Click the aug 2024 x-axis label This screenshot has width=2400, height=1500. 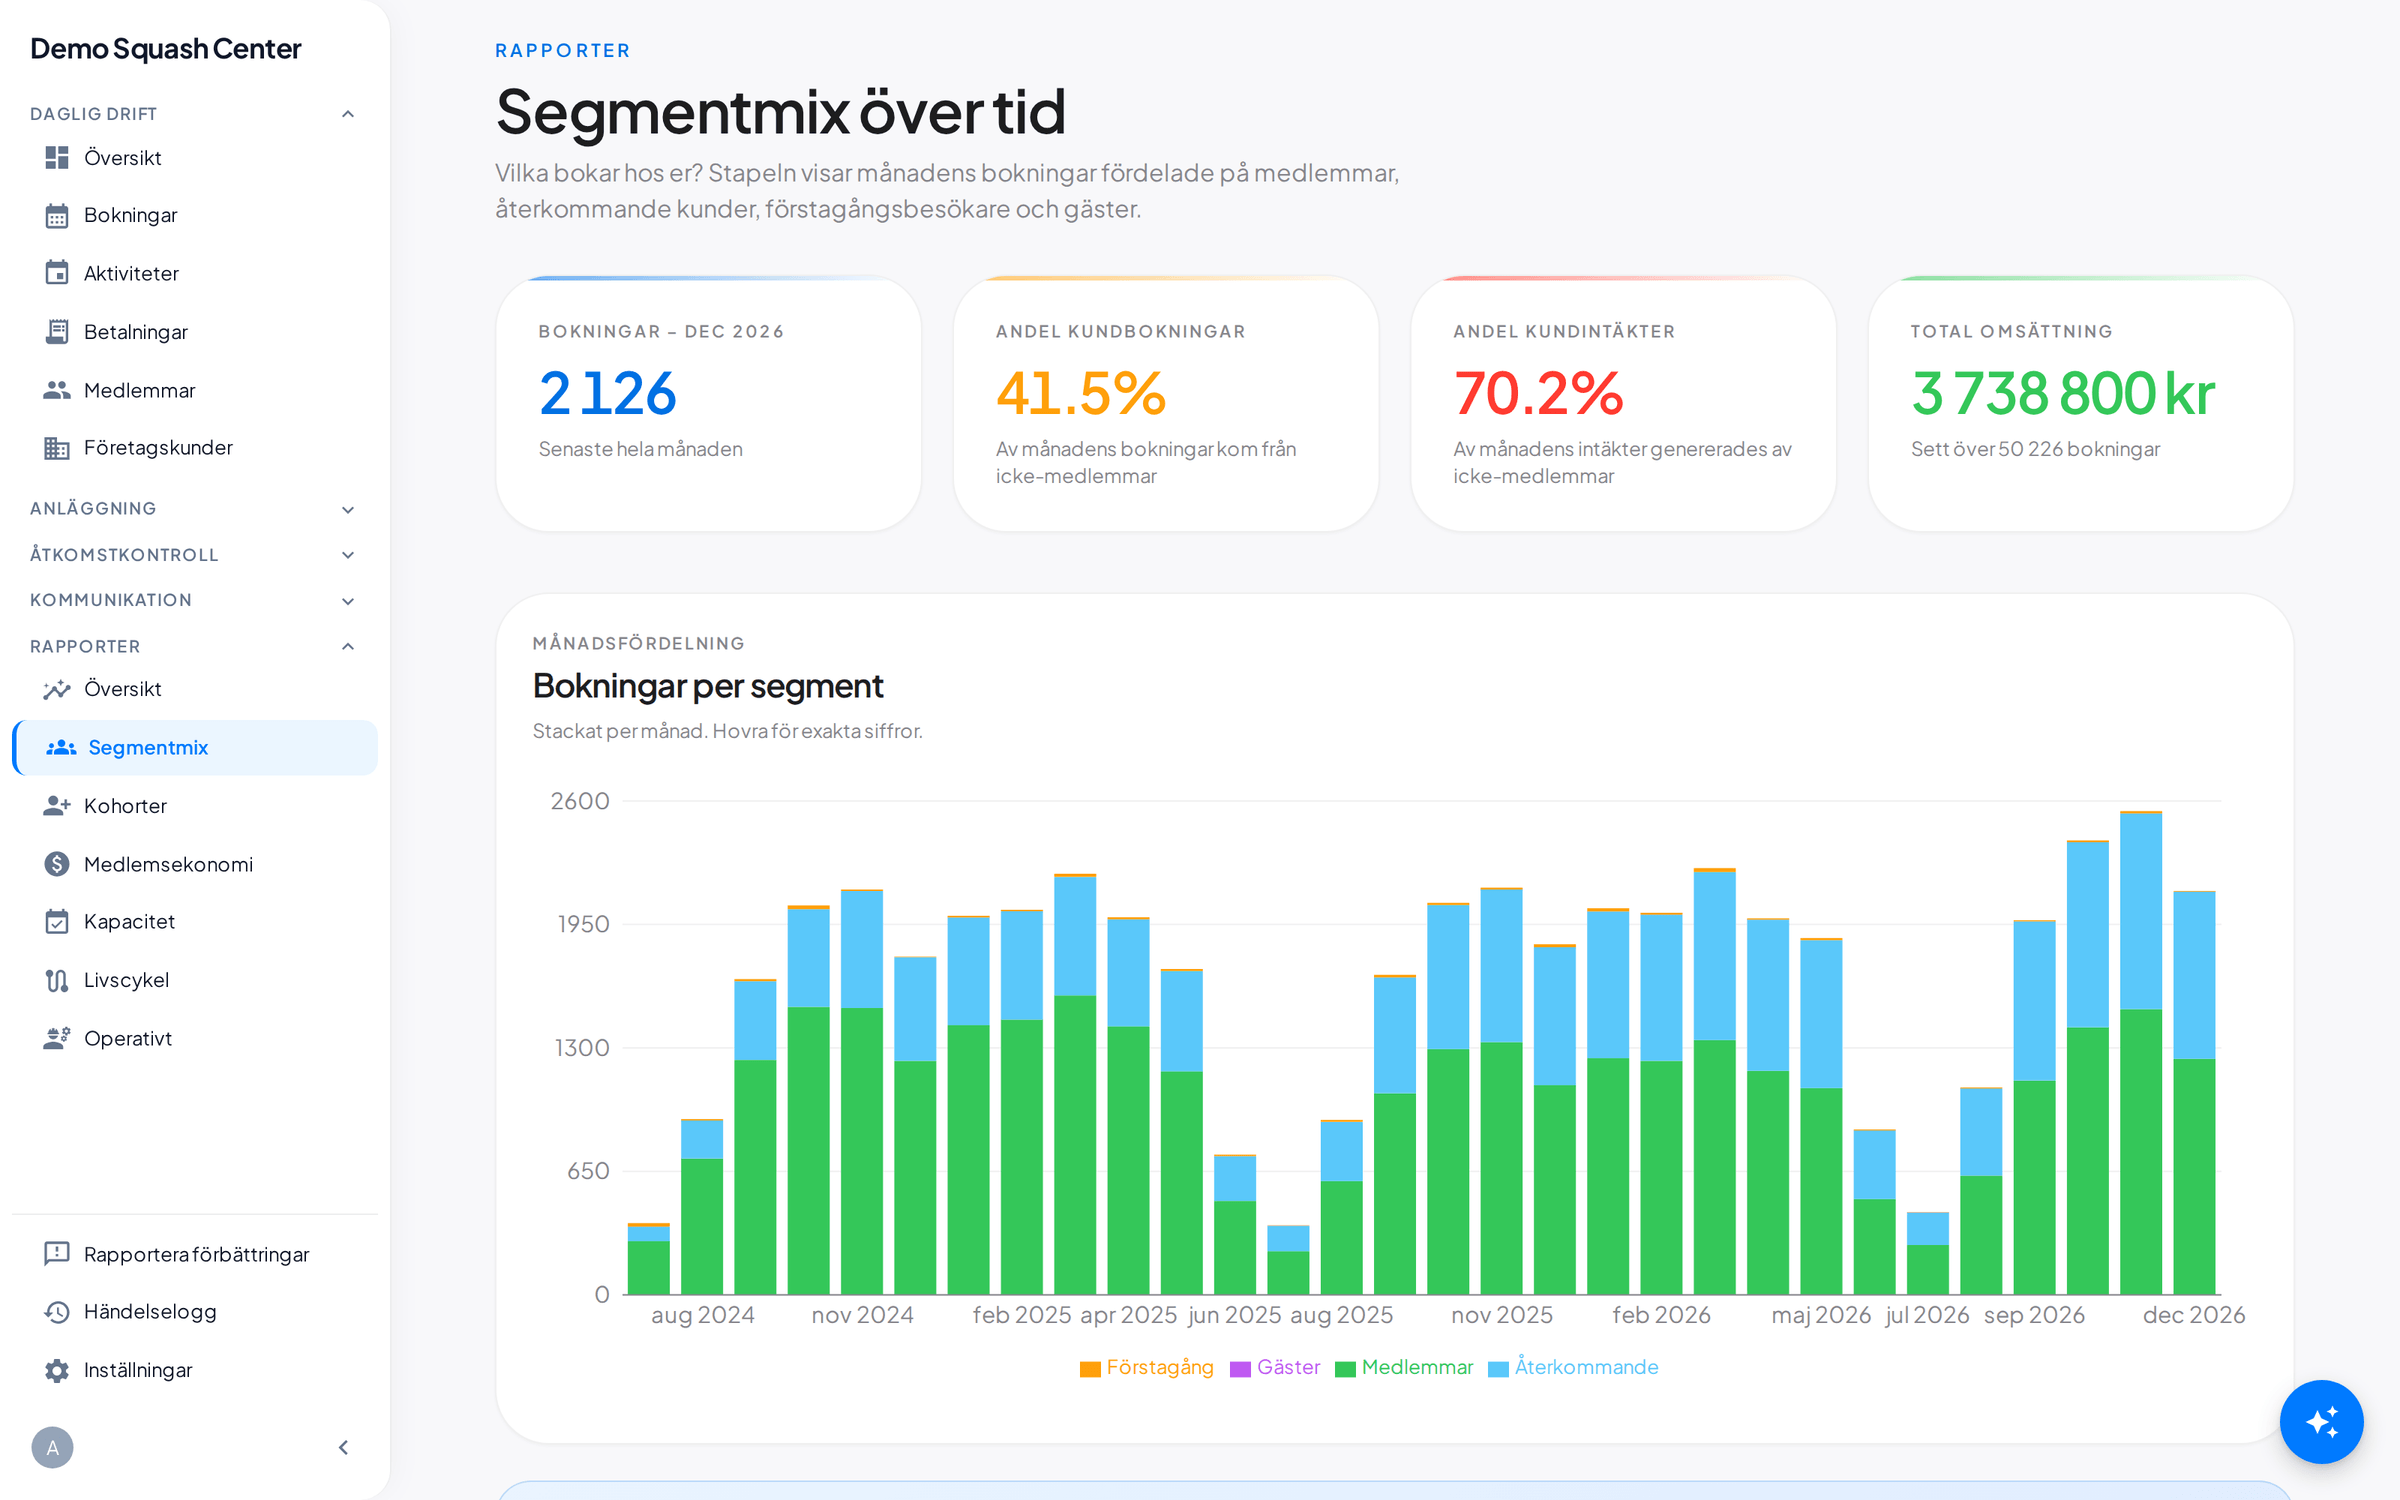coord(703,1315)
